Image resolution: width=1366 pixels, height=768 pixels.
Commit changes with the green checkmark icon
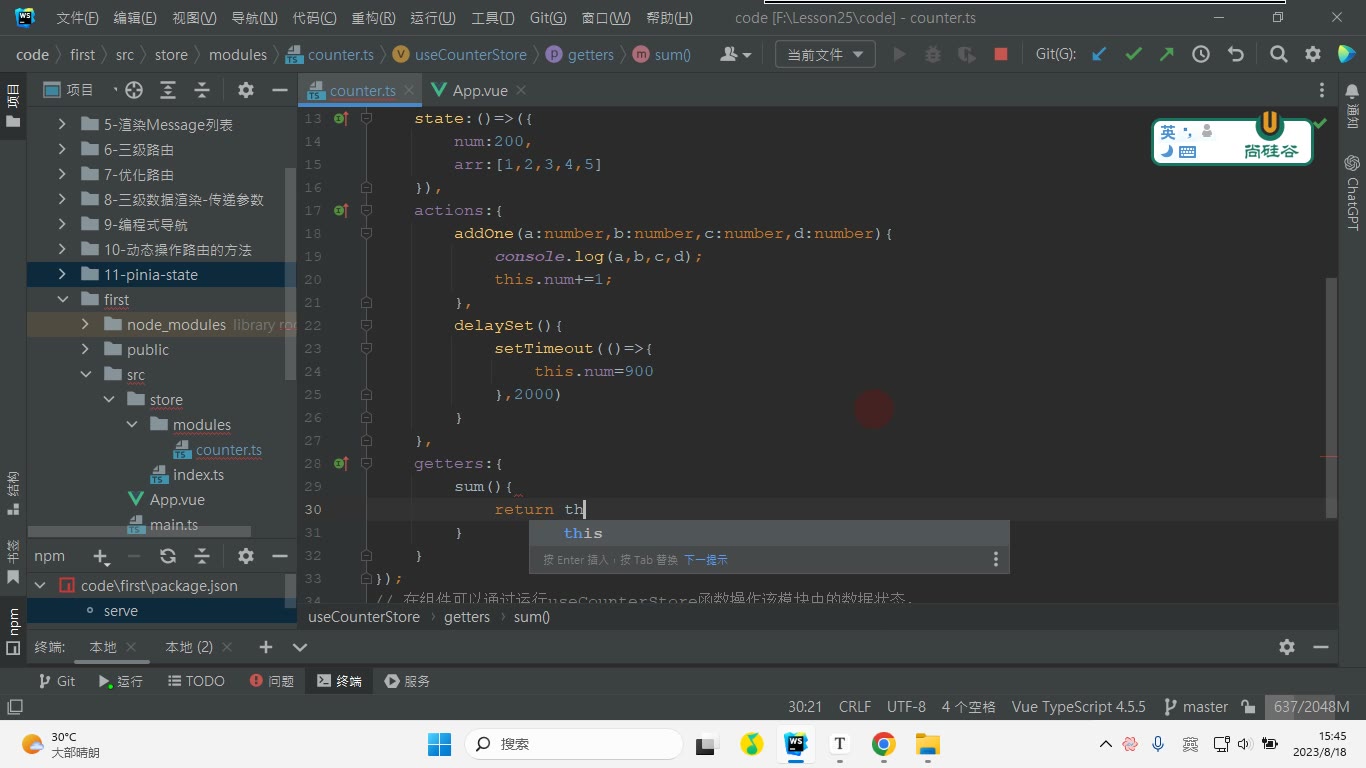1133,55
